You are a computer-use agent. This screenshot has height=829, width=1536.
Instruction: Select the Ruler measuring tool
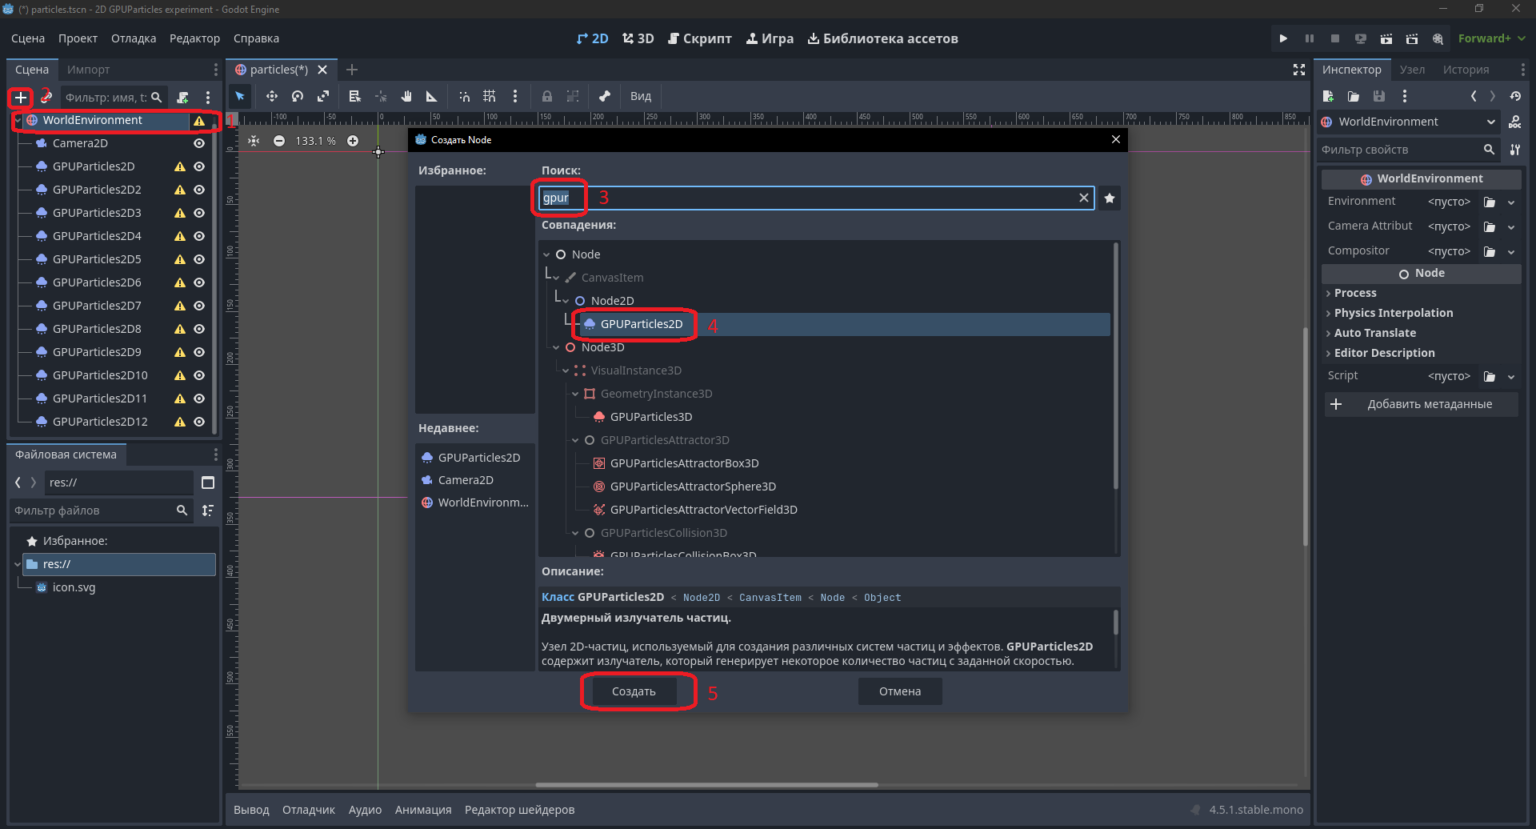pos(431,96)
